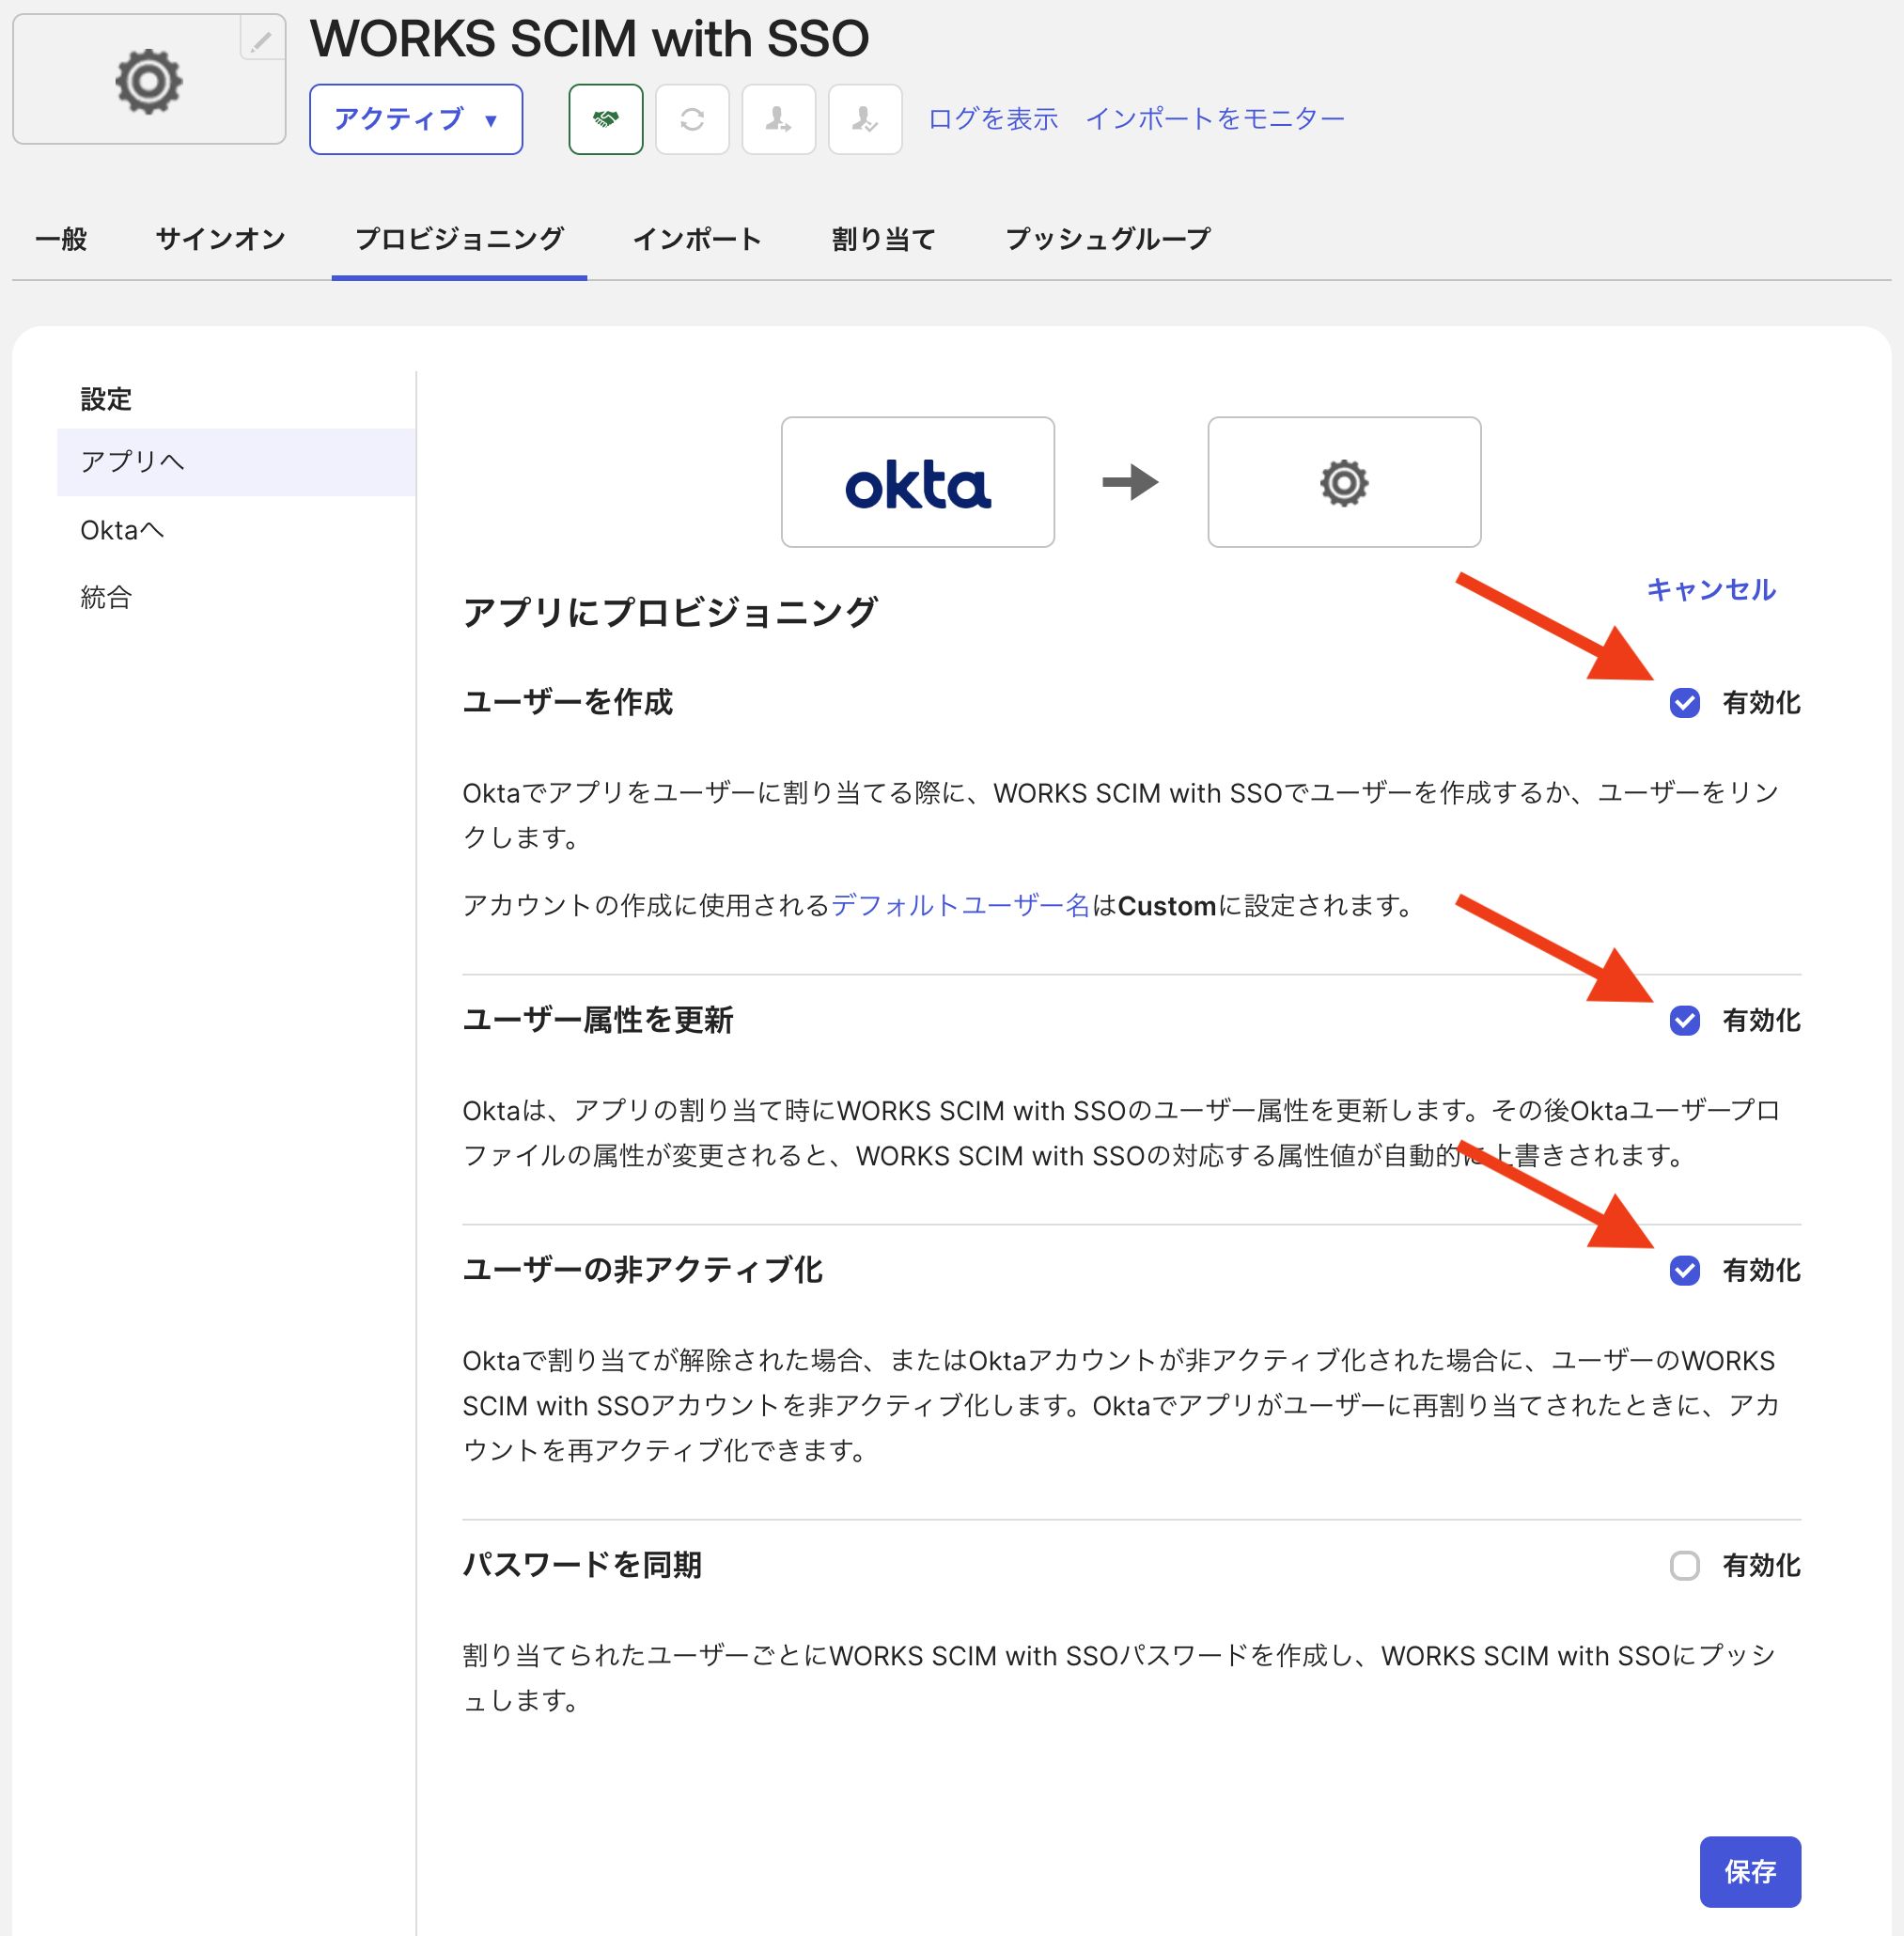This screenshot has height=1936, width=1904.
Task: Click the キャンセル link
Action: (1712, 590)
